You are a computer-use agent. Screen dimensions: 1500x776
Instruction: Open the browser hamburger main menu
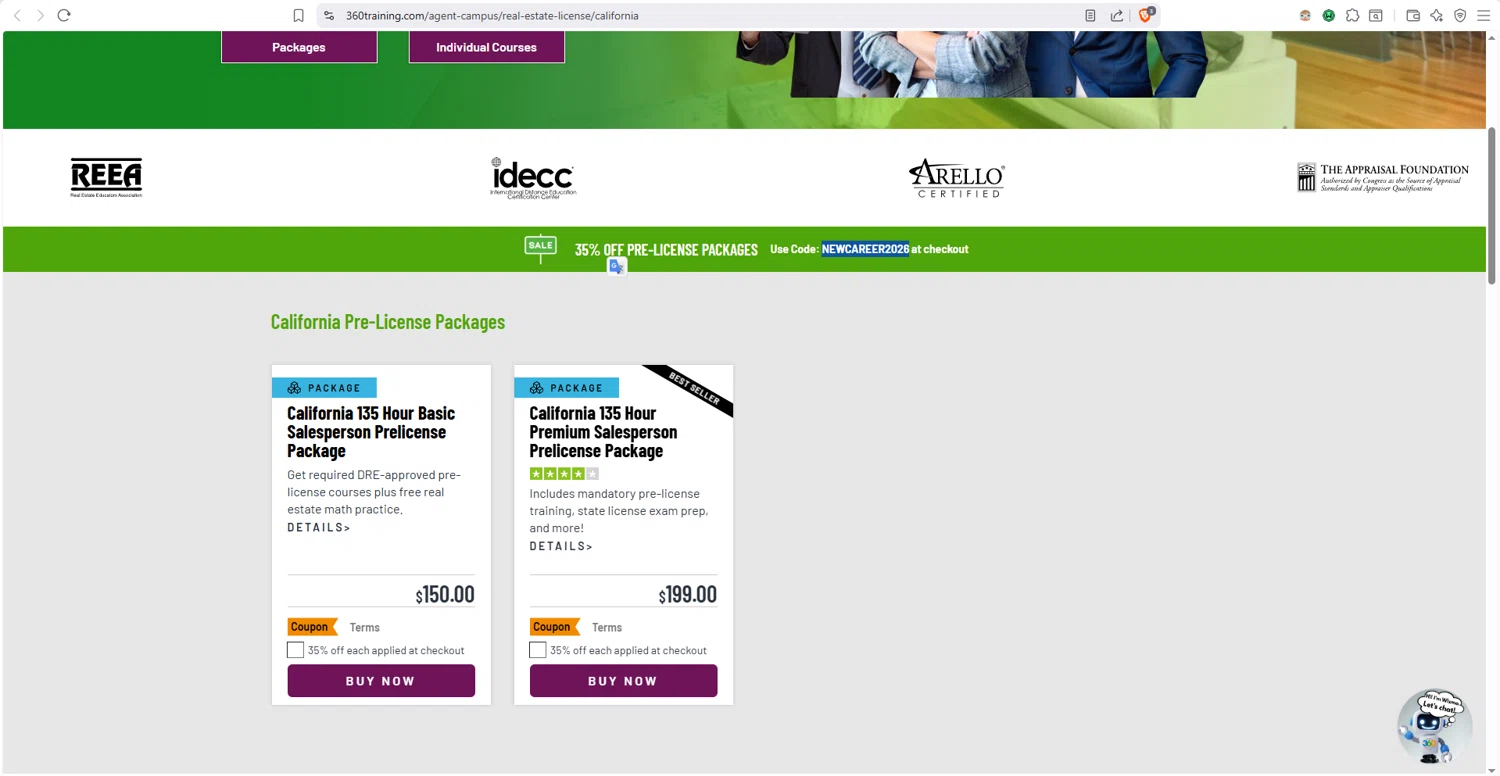1483,15
